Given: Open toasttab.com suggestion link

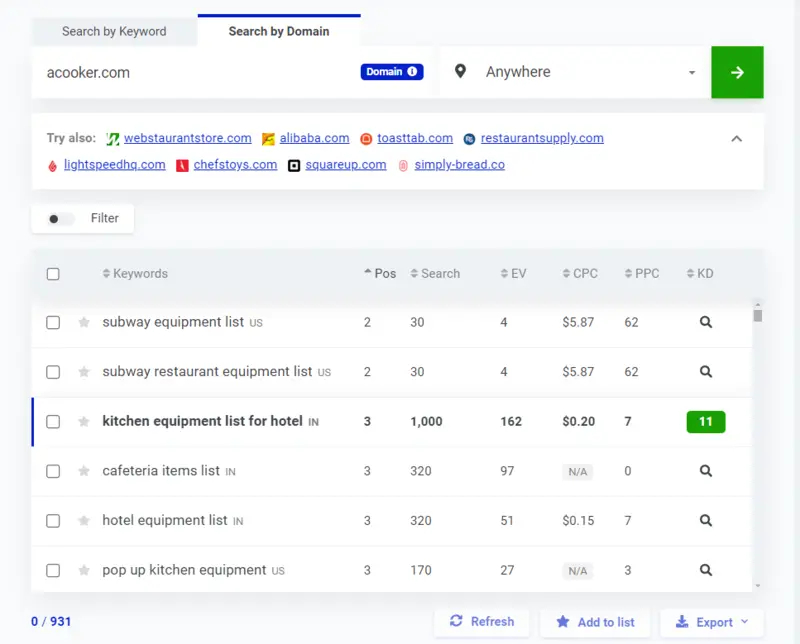Looking at the screenshot, I should 415,138.
